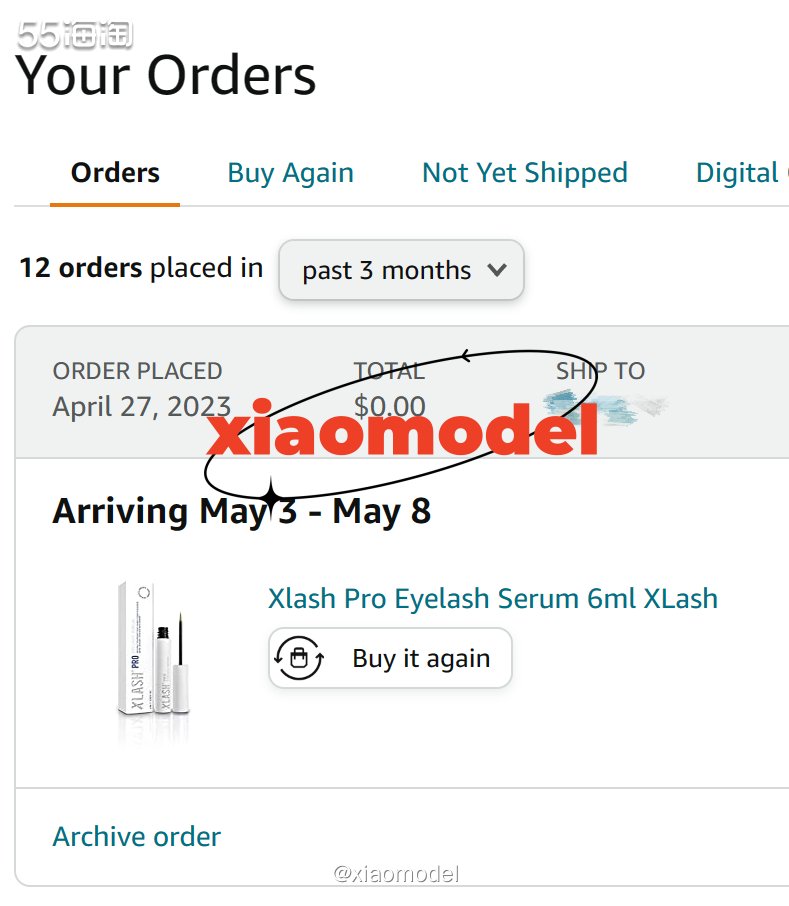Viewport: 789px width, 906px height.
Task: Click the blurred Ship To recipient name
Action: coord(604,406)
